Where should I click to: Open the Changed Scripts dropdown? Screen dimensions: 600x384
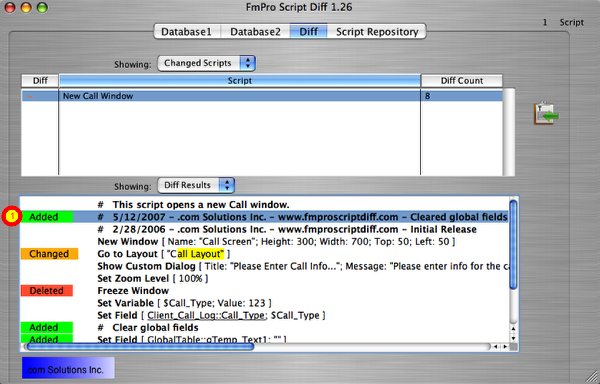[x=207, y=63]
